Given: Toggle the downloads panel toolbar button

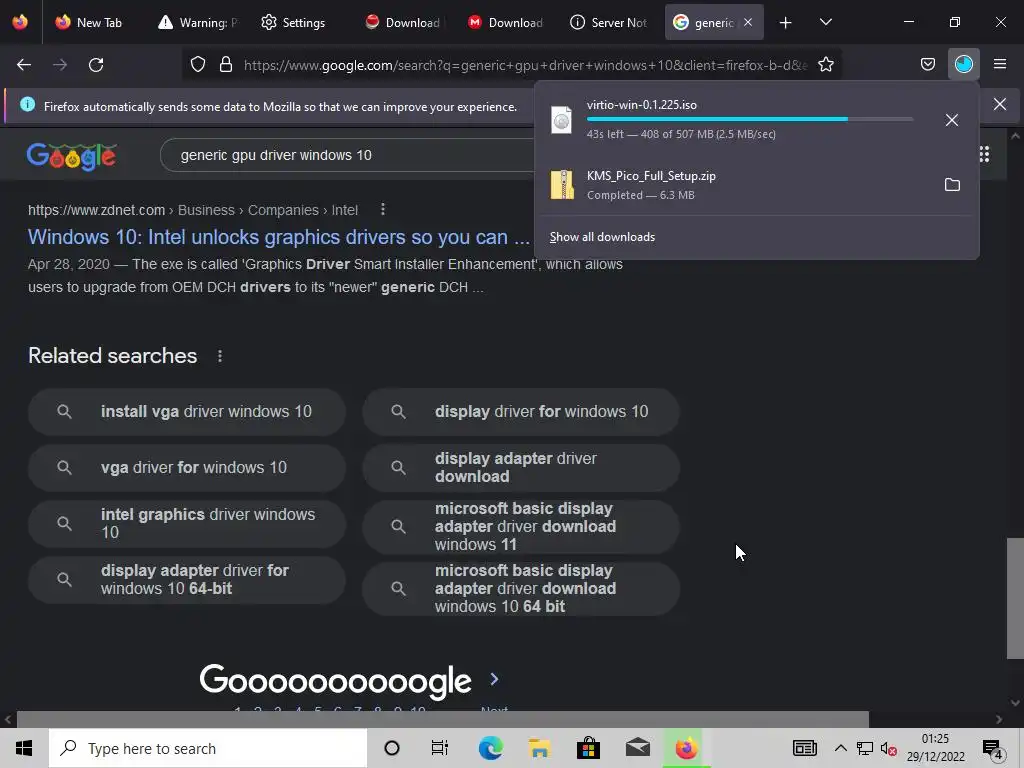Looking at the screenshot, I should pos(963,64).
